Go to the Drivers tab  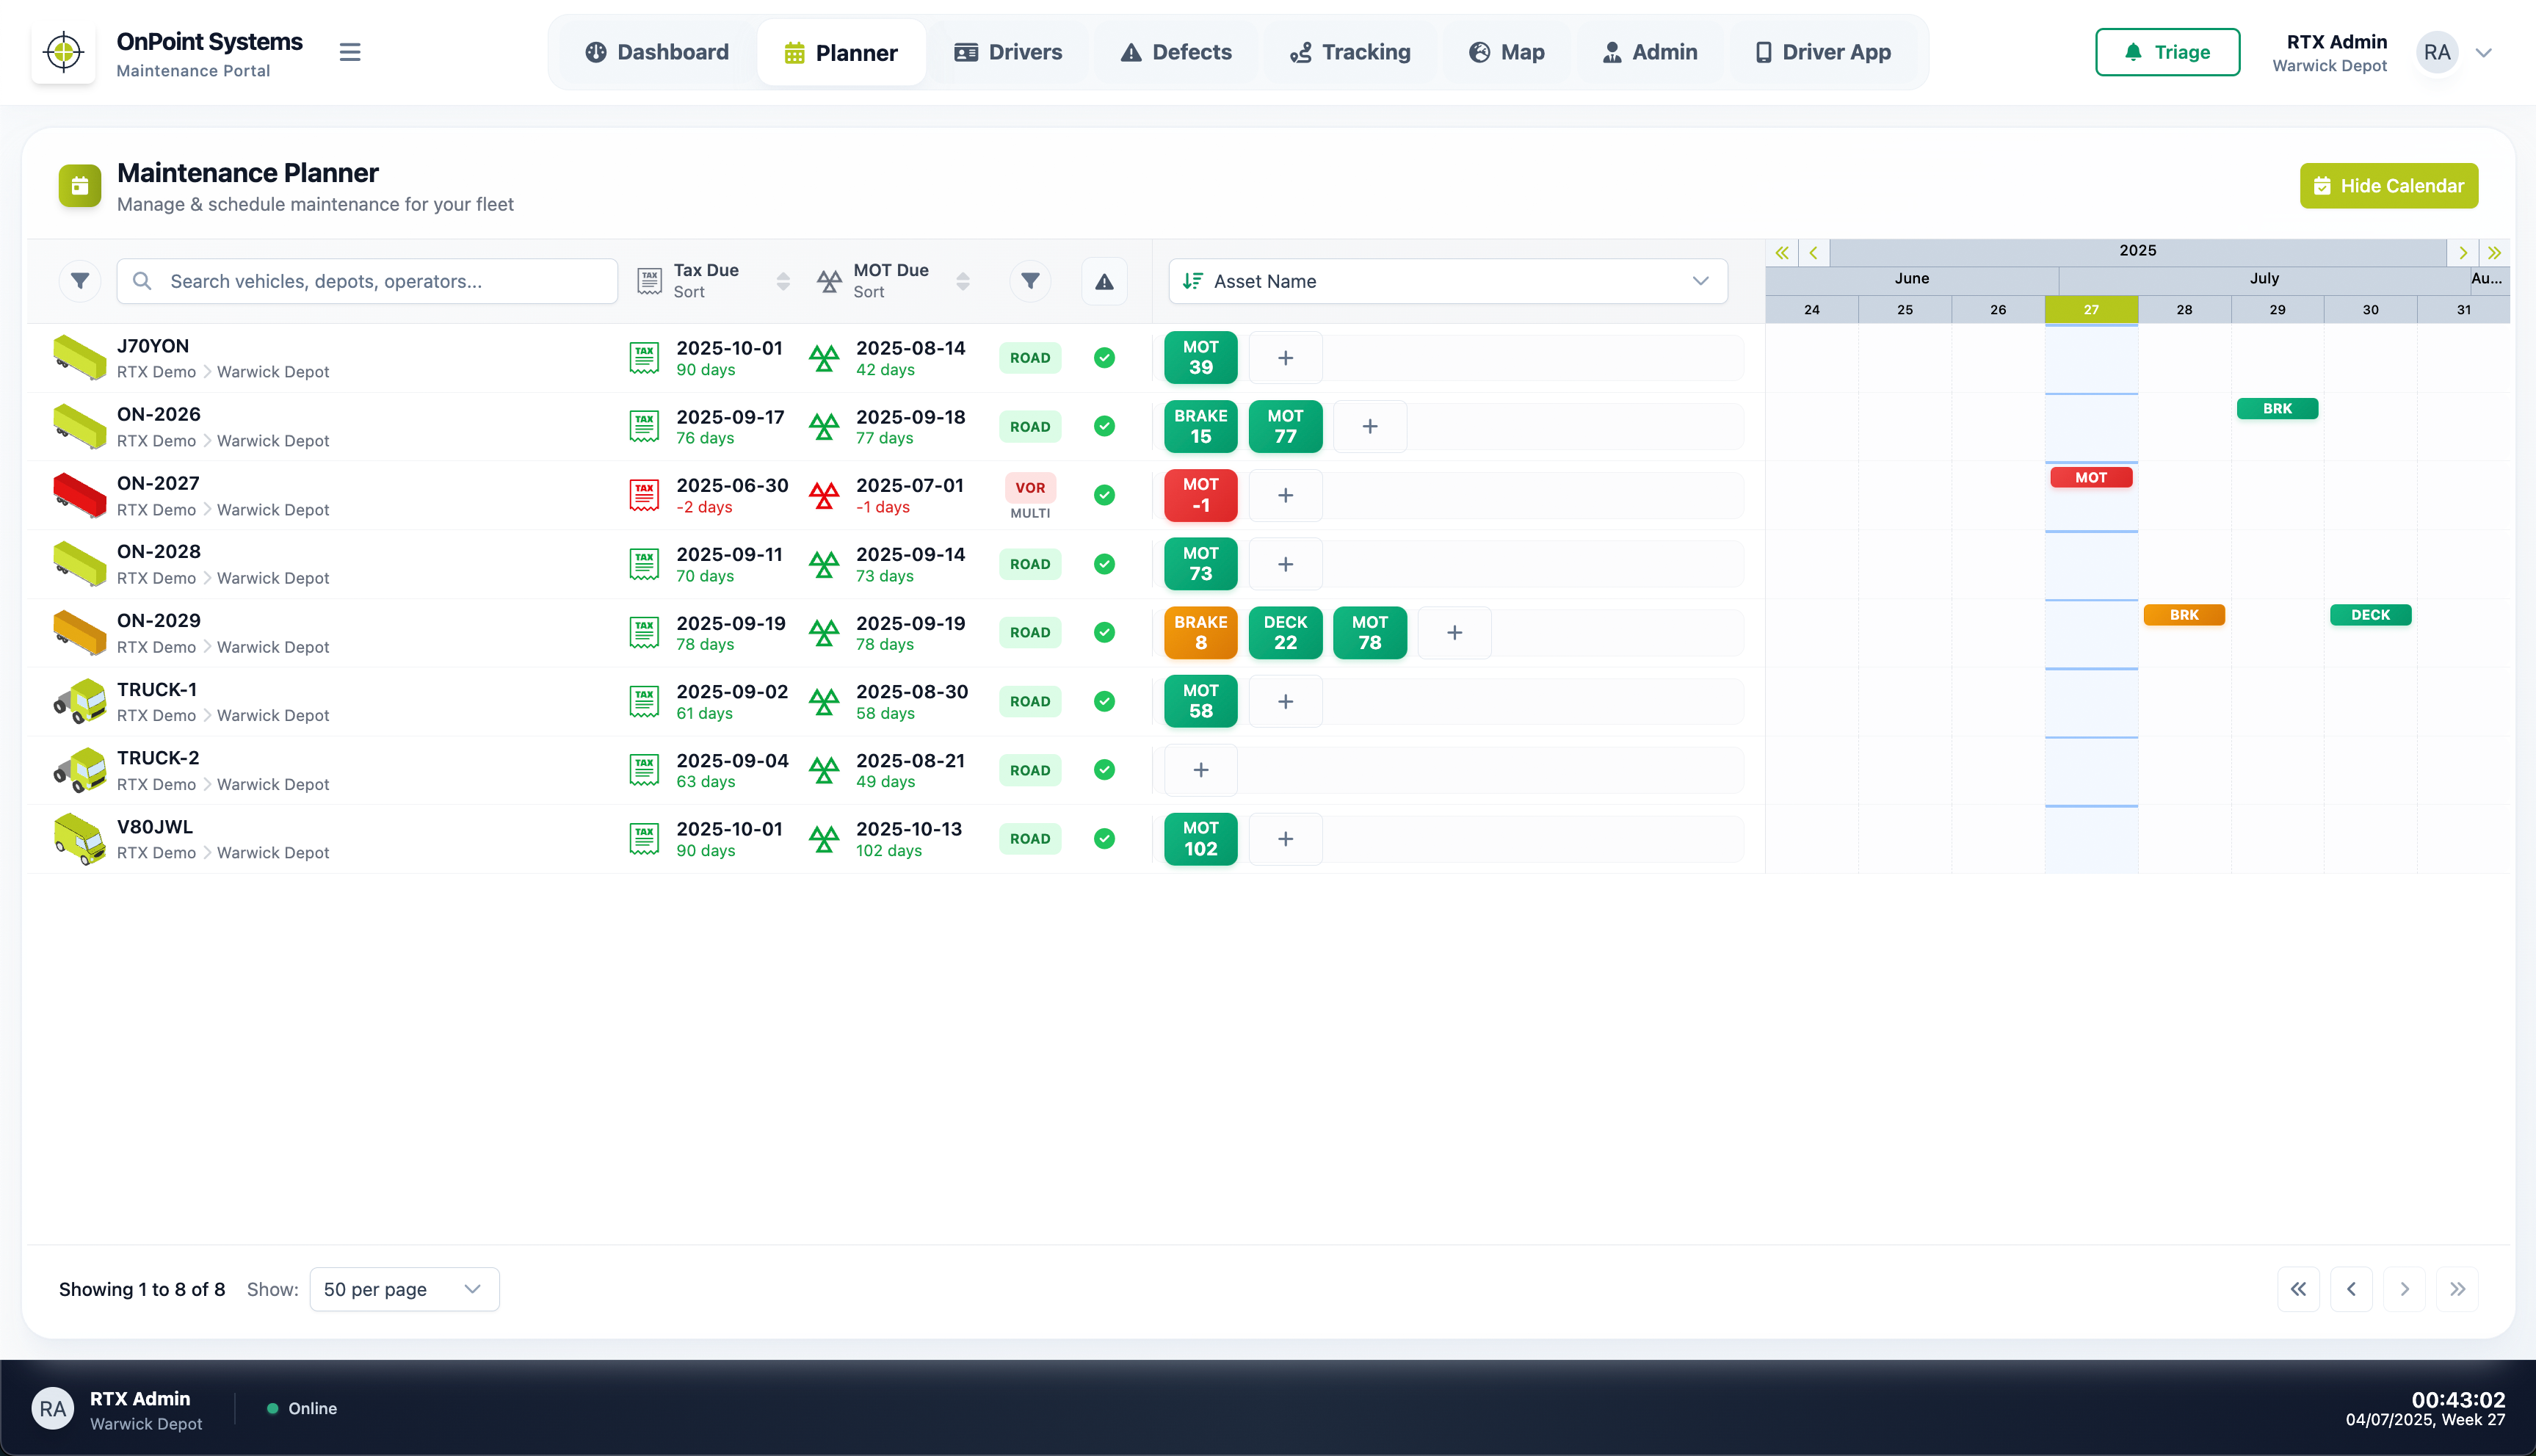tap(1008, 52)
